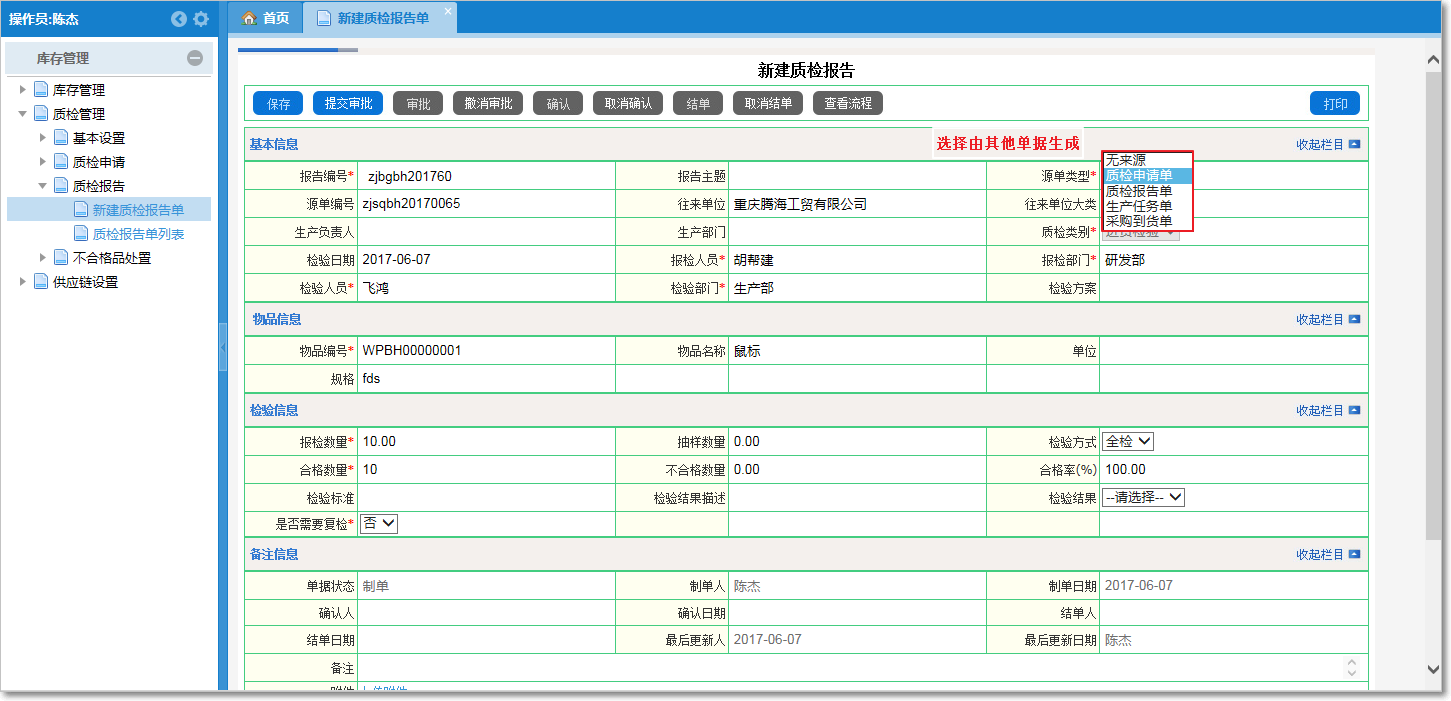
Task: Click the collapse icon in 检验信息 section
Action: click(x=1354, y=410)
